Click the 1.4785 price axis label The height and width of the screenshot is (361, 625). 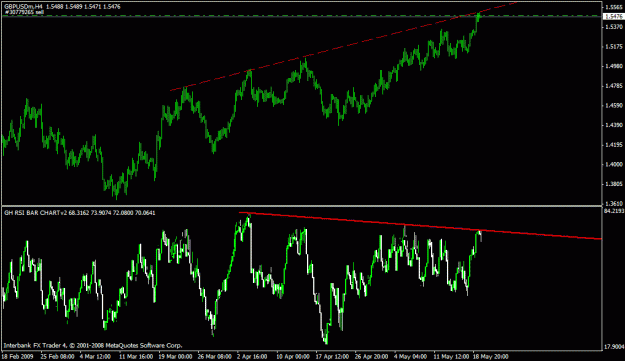tap(614, 86)
